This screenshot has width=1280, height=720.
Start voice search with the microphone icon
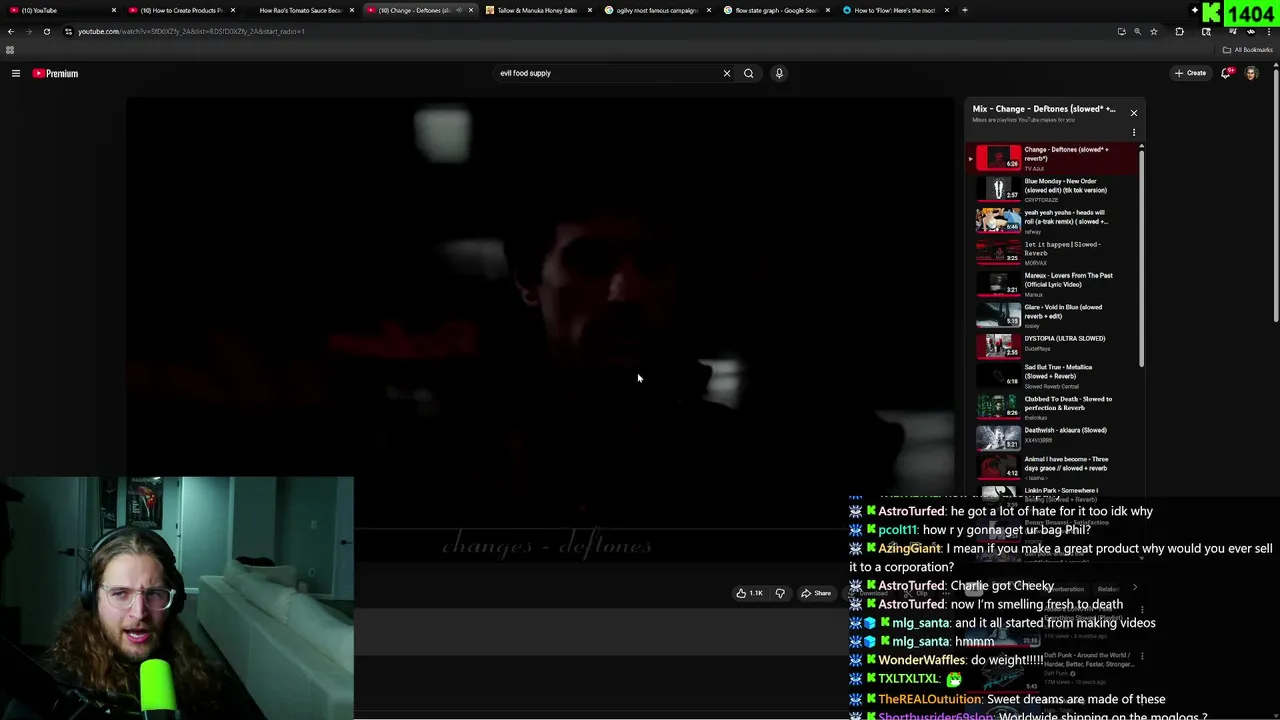779,73
